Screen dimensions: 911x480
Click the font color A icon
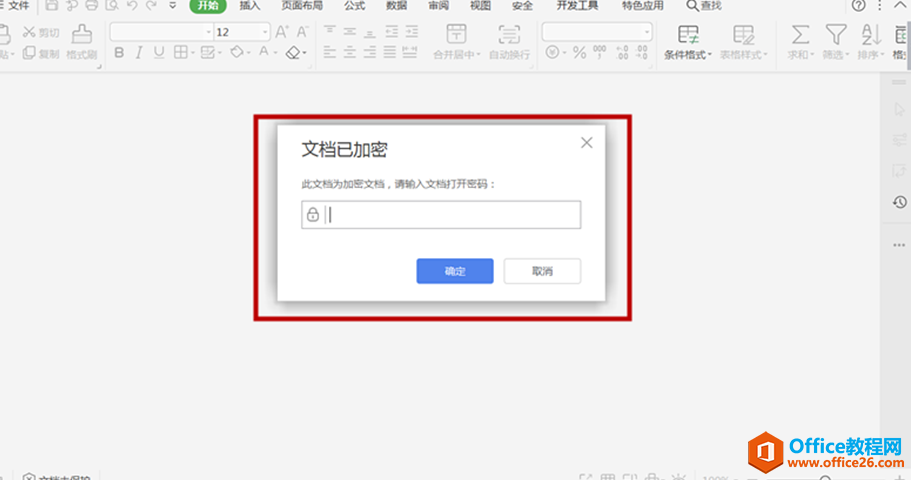tap(264, 52)
